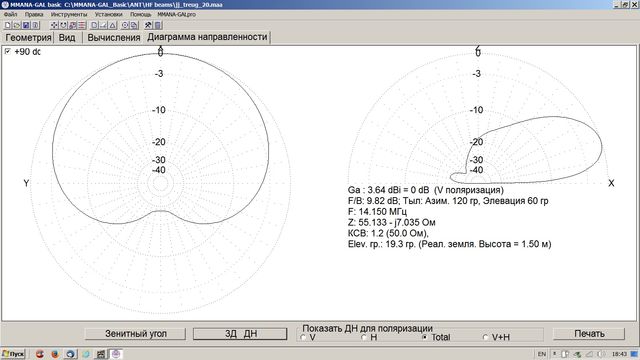This screenshot has height=360, width=640.
Task: Click the triangle toolbar icon
Action: [113, 25]
